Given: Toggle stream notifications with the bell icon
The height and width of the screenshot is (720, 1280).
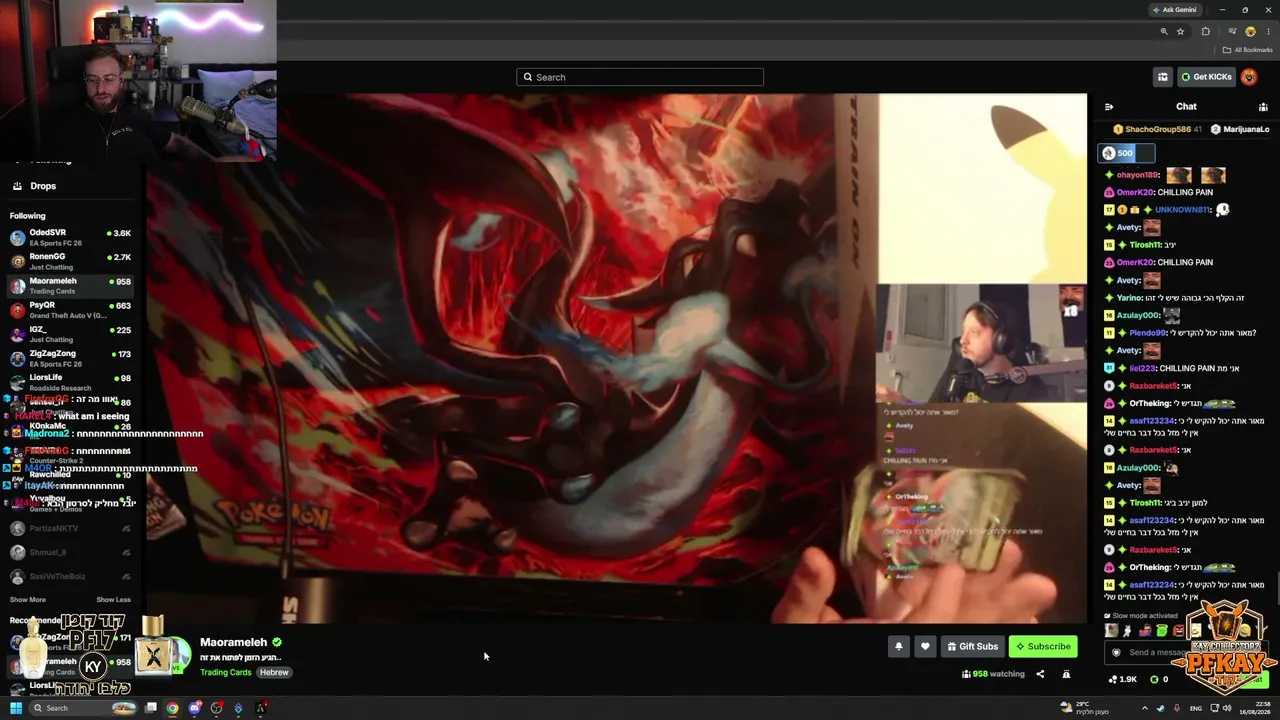Looking at the screenshot, I should 898,646.
